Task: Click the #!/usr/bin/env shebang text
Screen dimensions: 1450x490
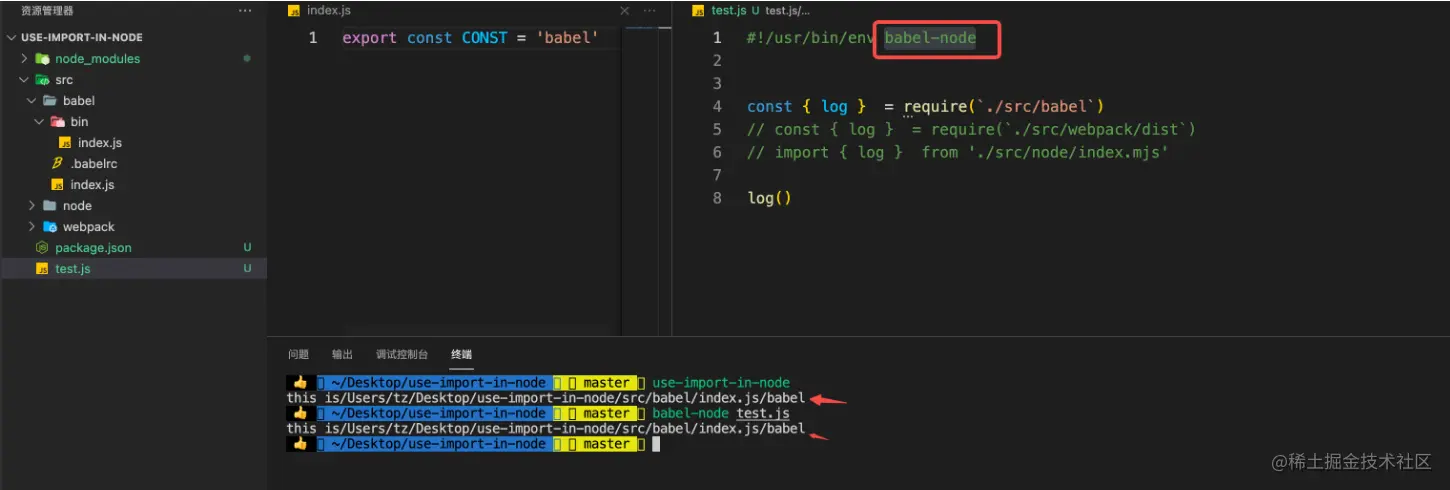Action: [811, 38]
